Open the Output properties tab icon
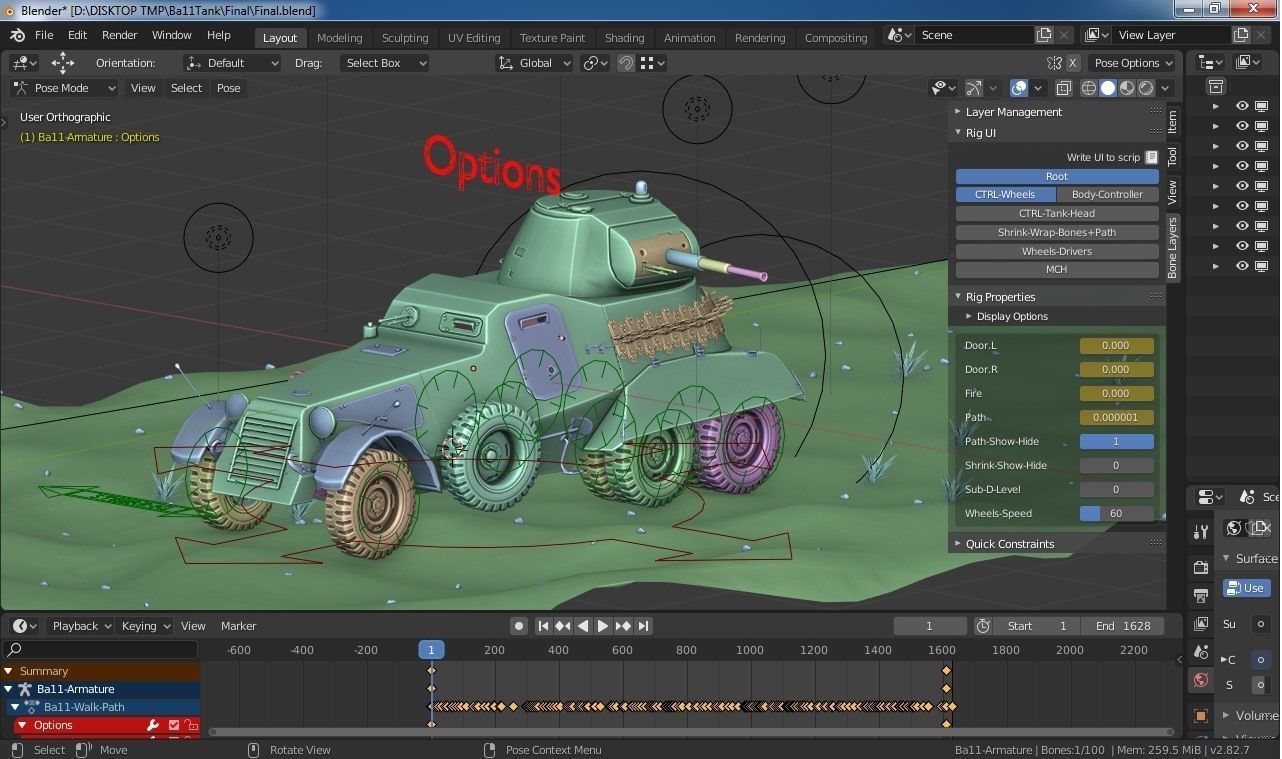1282x759 pixels. 1201,595
